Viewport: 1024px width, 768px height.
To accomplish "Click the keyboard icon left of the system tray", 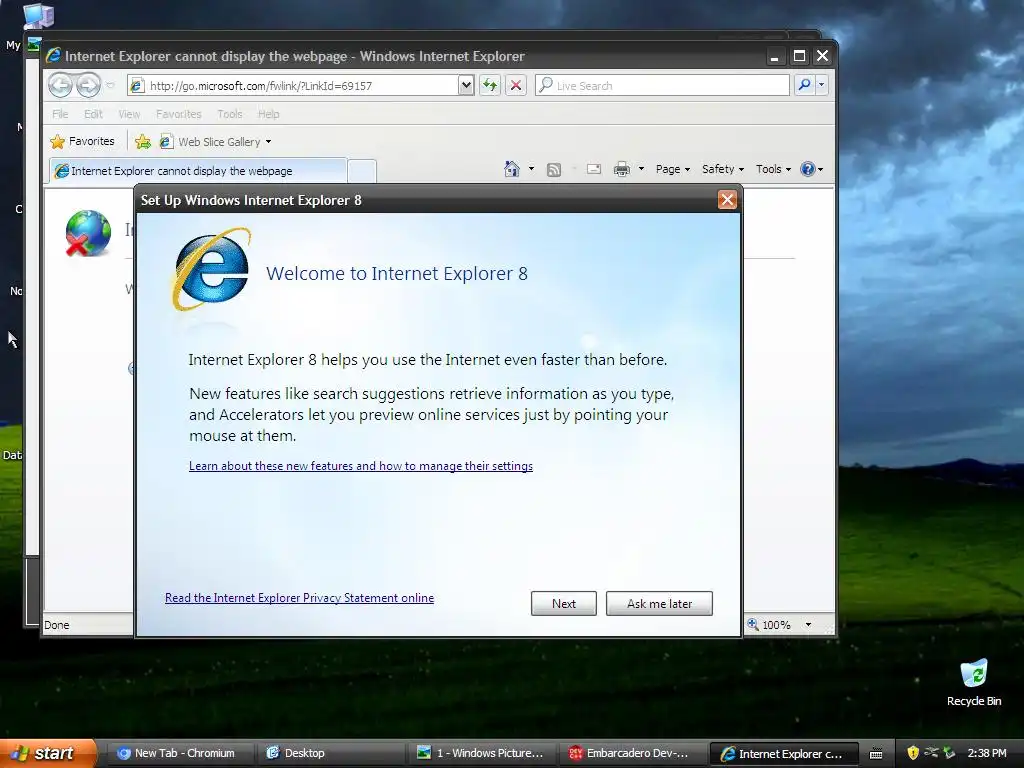I will pos(876,754).
